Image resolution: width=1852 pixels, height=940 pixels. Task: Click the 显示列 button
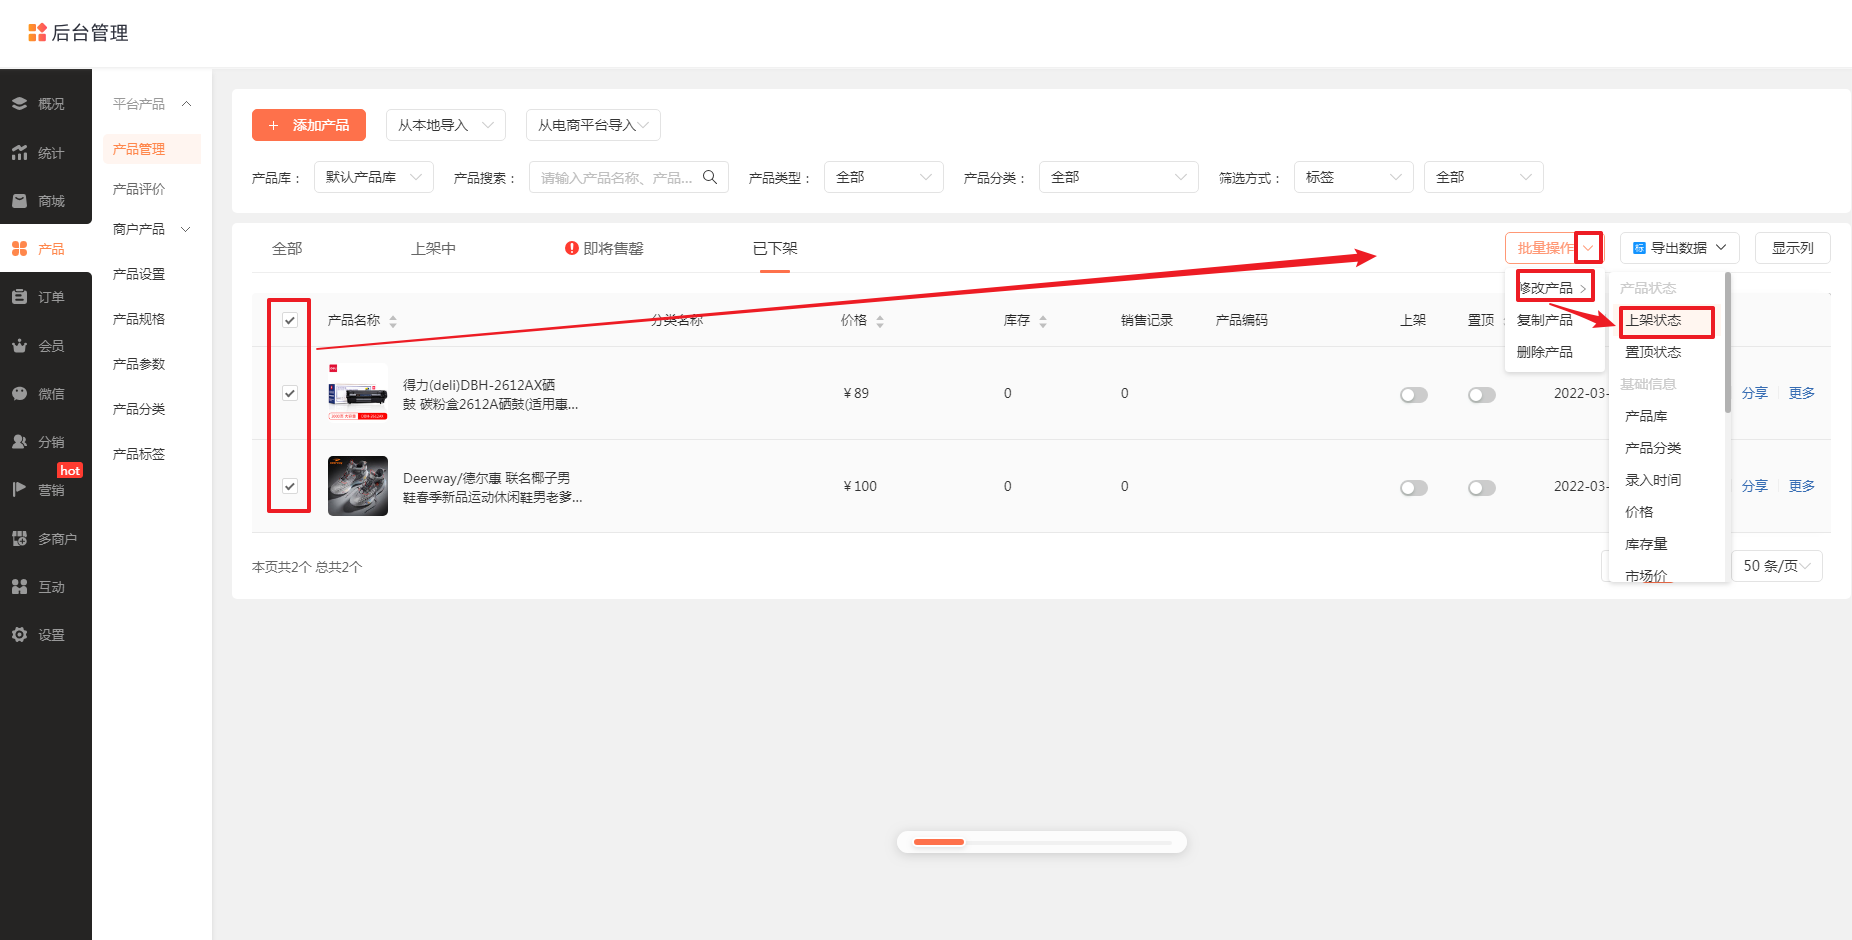pyautogui.click(x=1792, y=248)
